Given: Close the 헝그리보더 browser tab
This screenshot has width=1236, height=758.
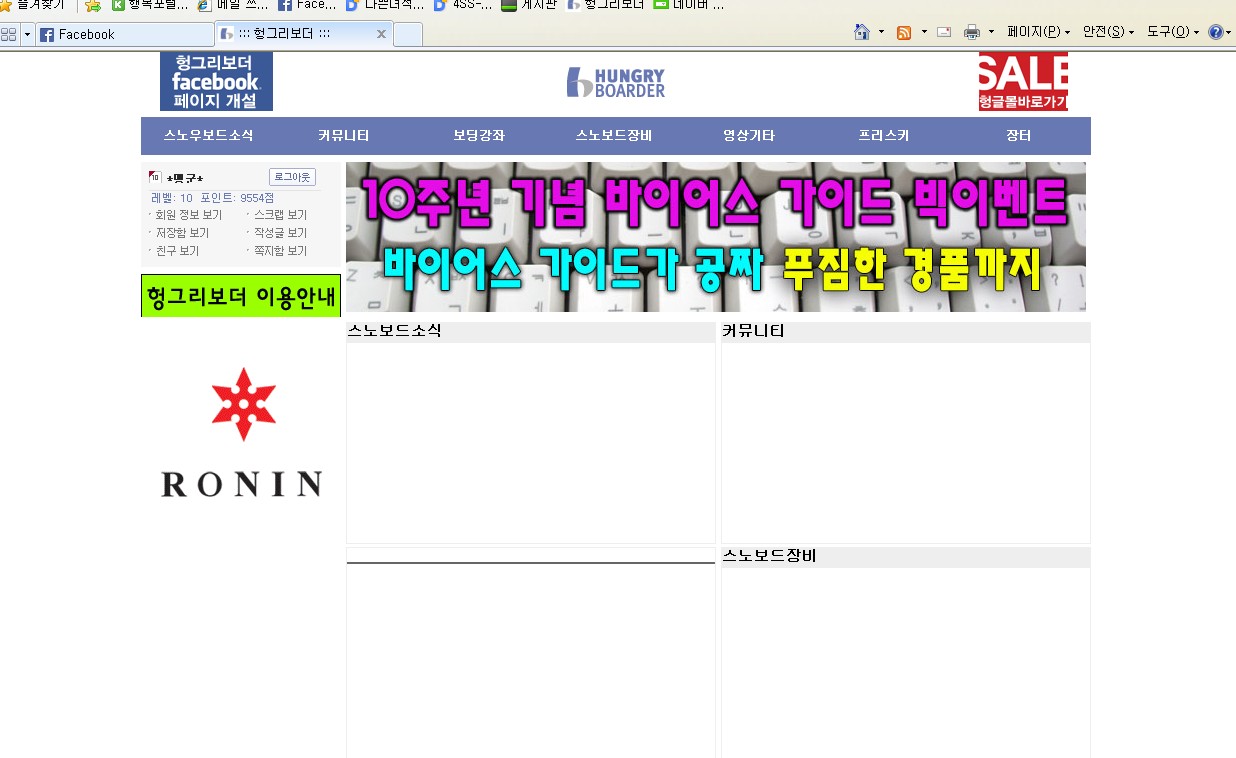Looking at the screenshot, I should coord(381,34).
